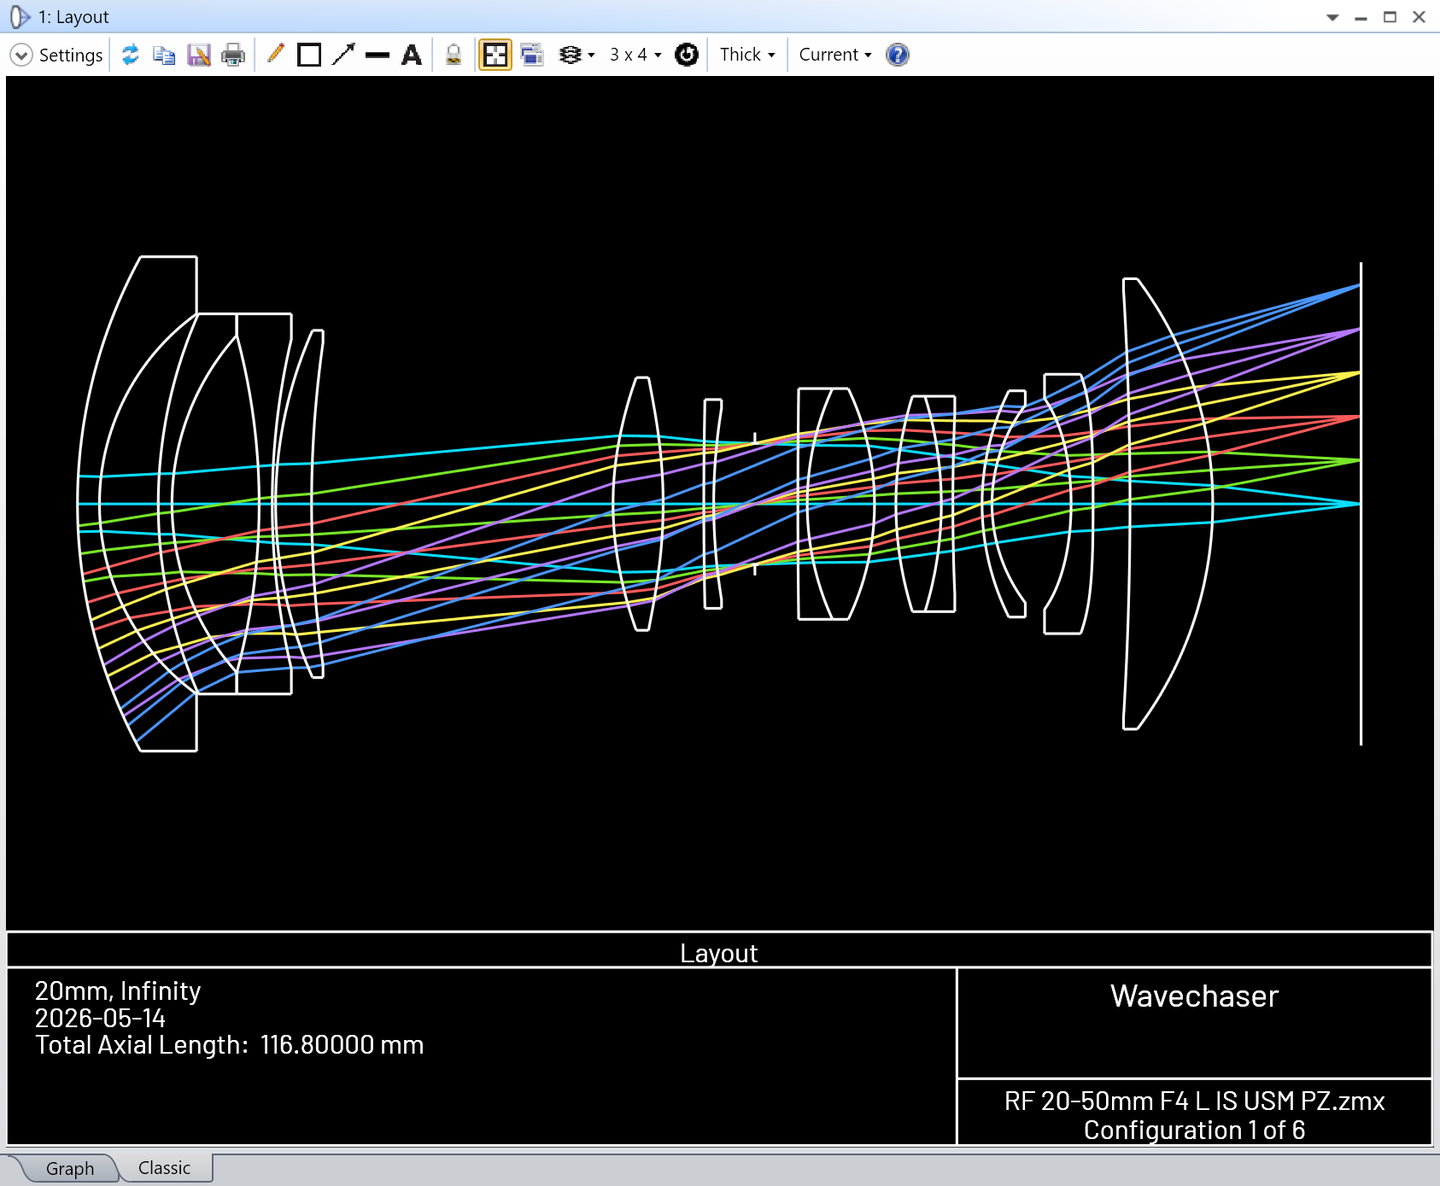Click the save graphic icon
Screen dimensions: 1440x1186
pyautogui.click(x=199, y=55)
